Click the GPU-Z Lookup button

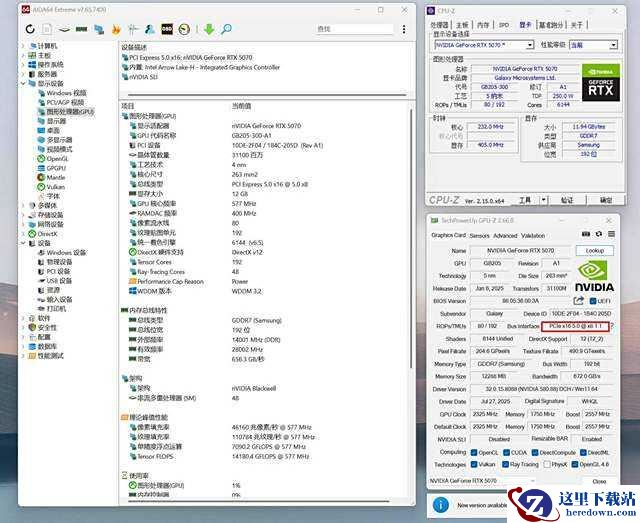(x=595, y=250)
